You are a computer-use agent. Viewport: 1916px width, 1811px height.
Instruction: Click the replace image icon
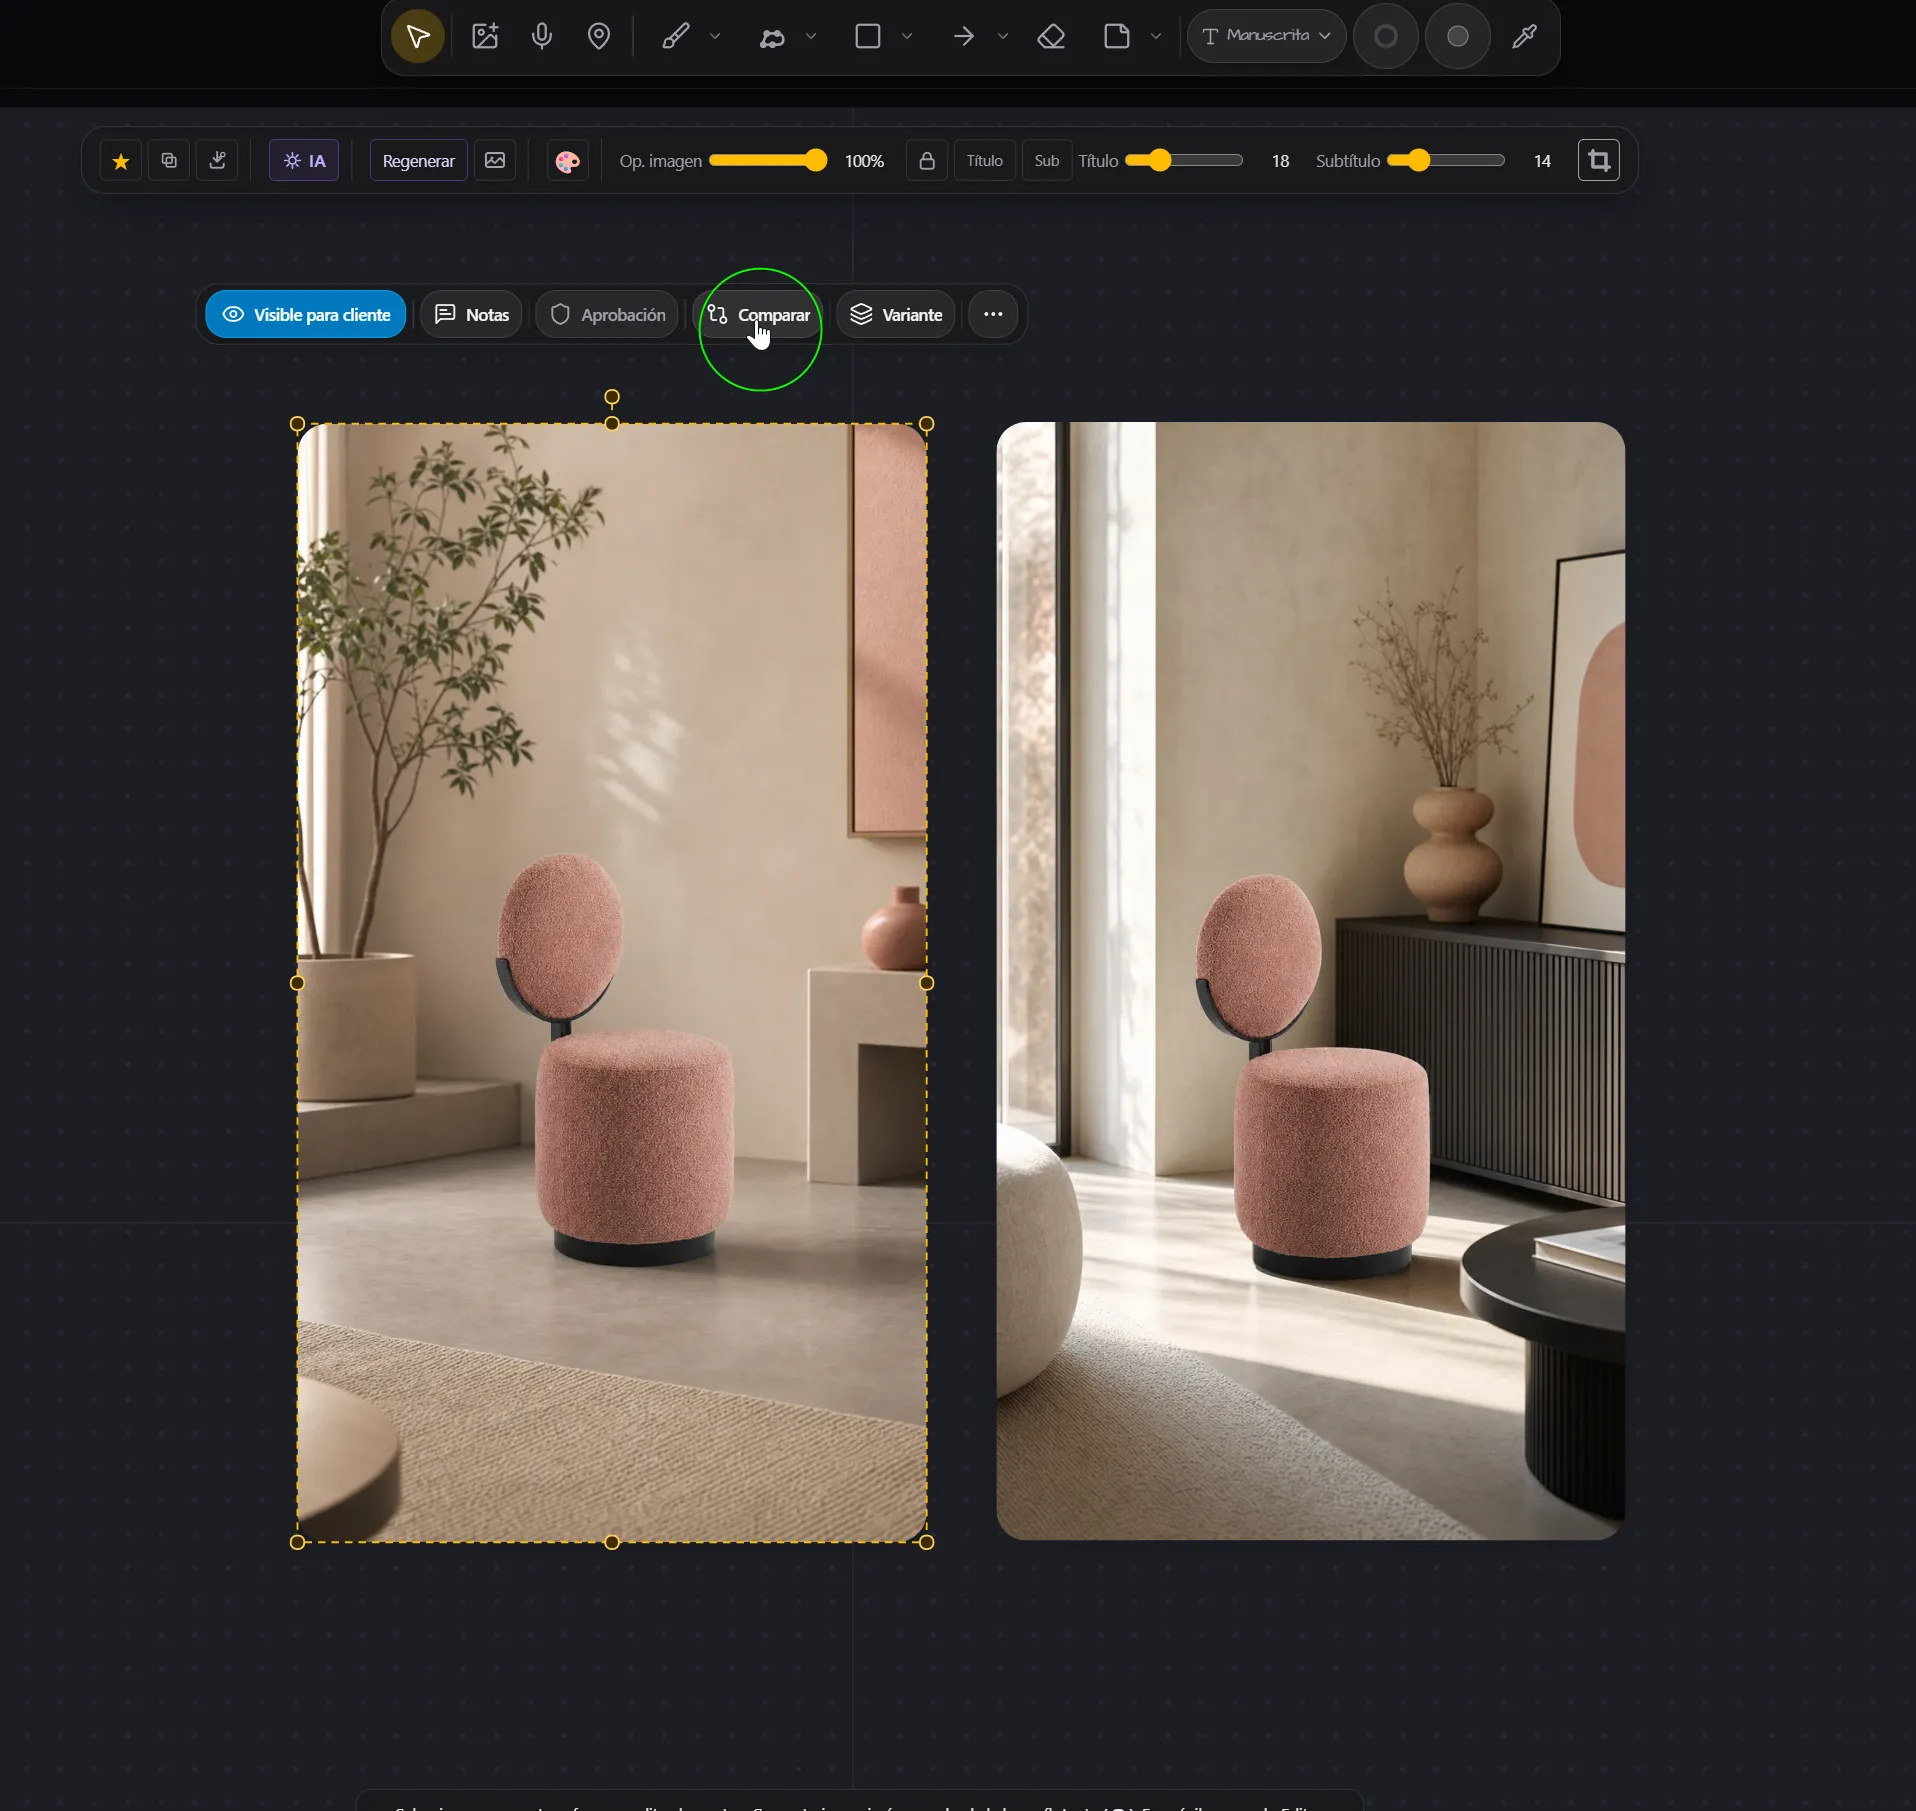(495, 161)
